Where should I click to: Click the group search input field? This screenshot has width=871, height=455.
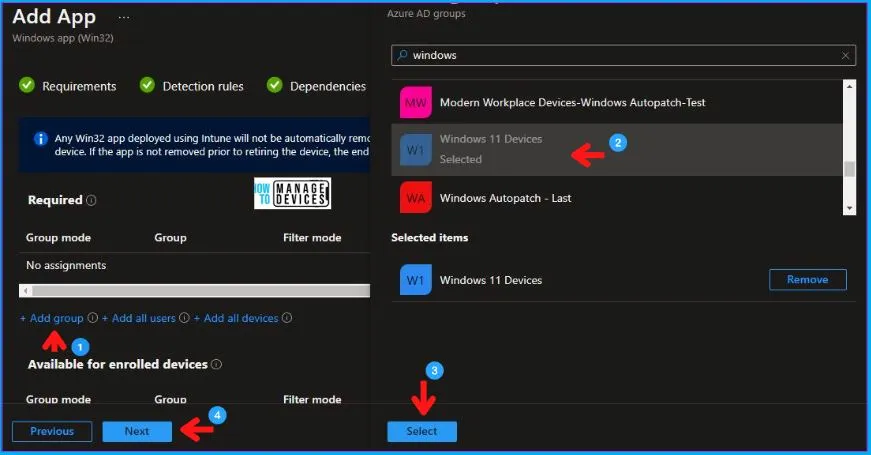point(623,55)
